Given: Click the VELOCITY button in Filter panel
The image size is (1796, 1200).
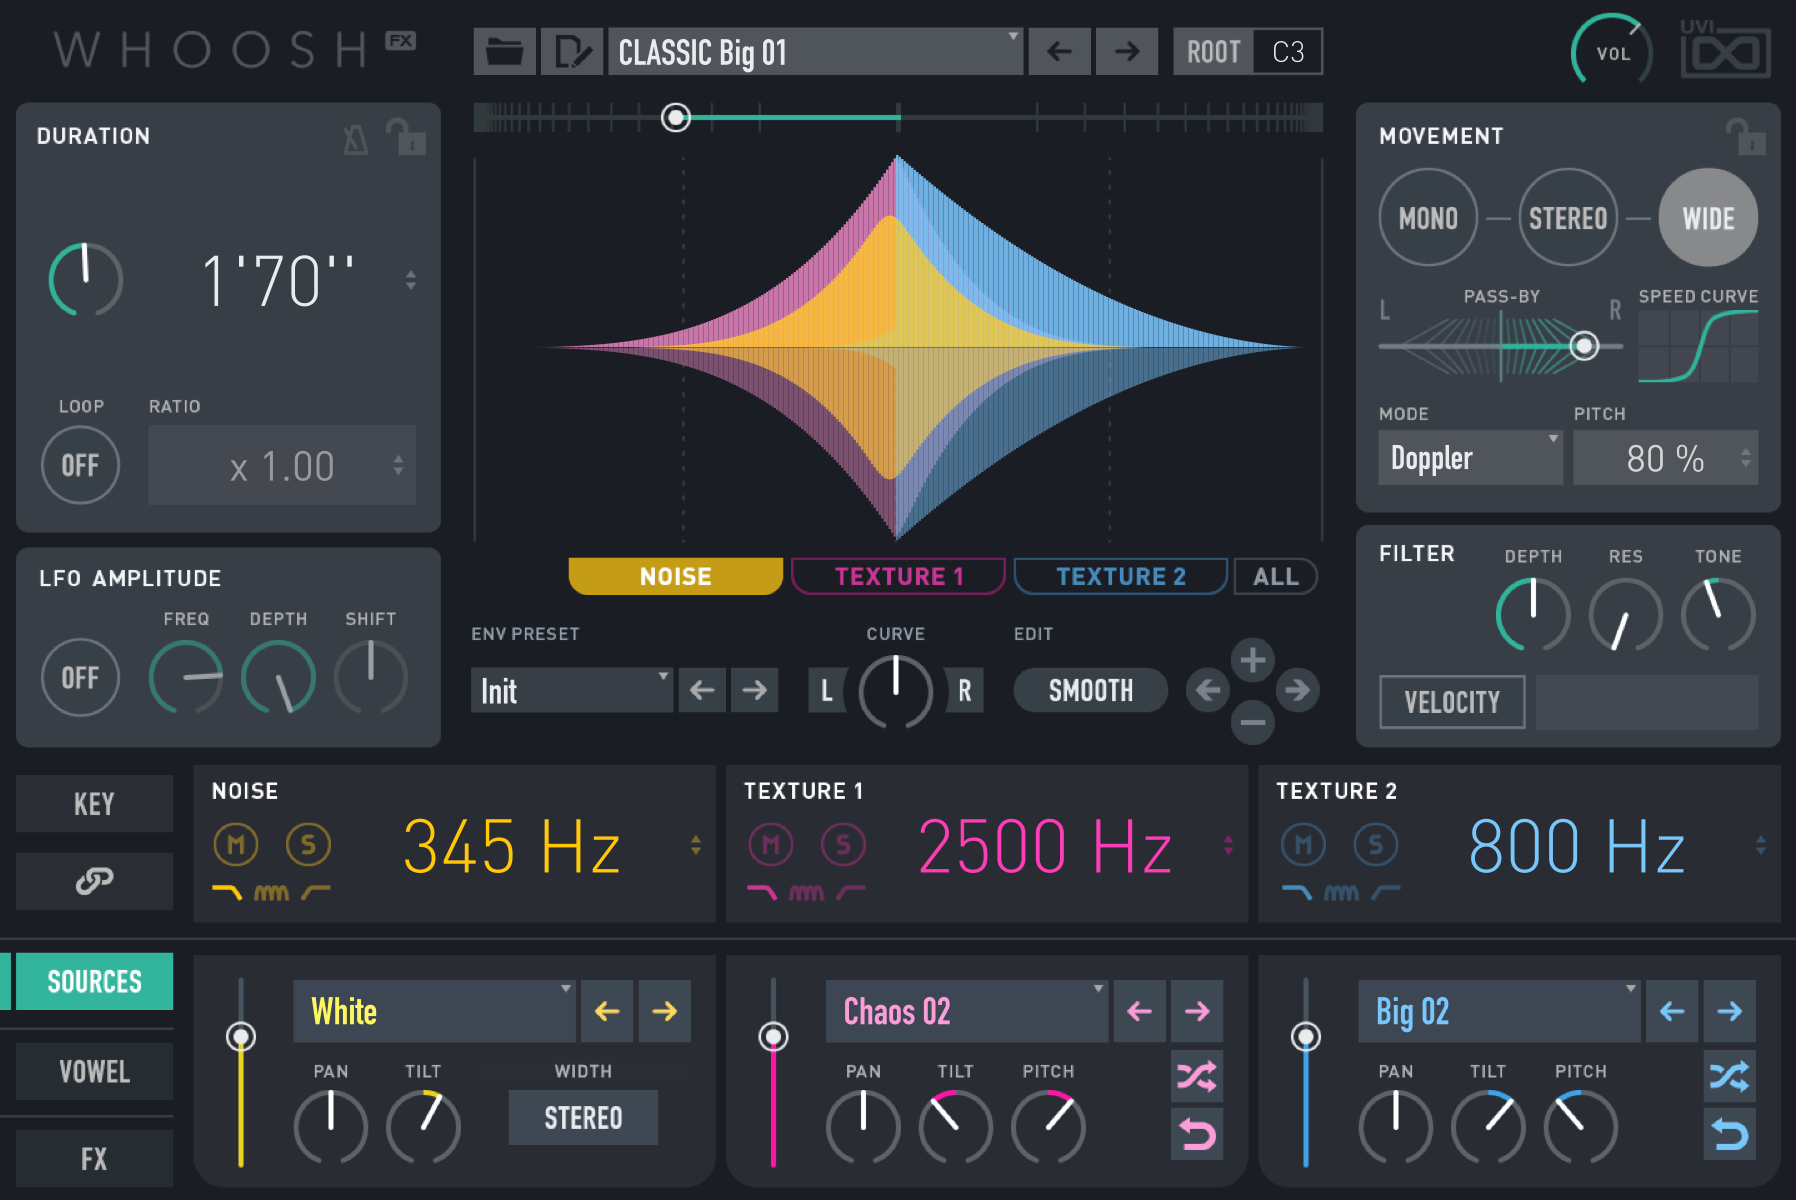Looking at the screenshot, I should 1451,701.
